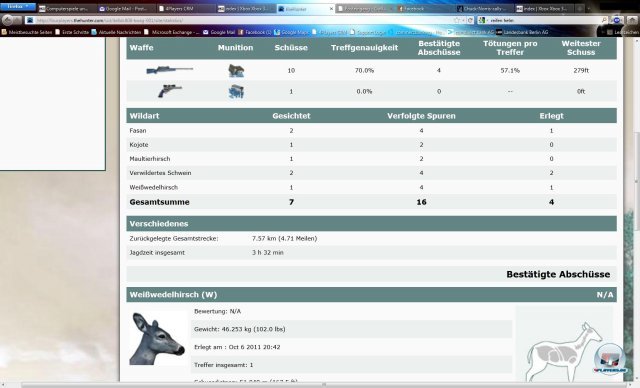Open the Erste Schritte bookmark

pos(71,32)
